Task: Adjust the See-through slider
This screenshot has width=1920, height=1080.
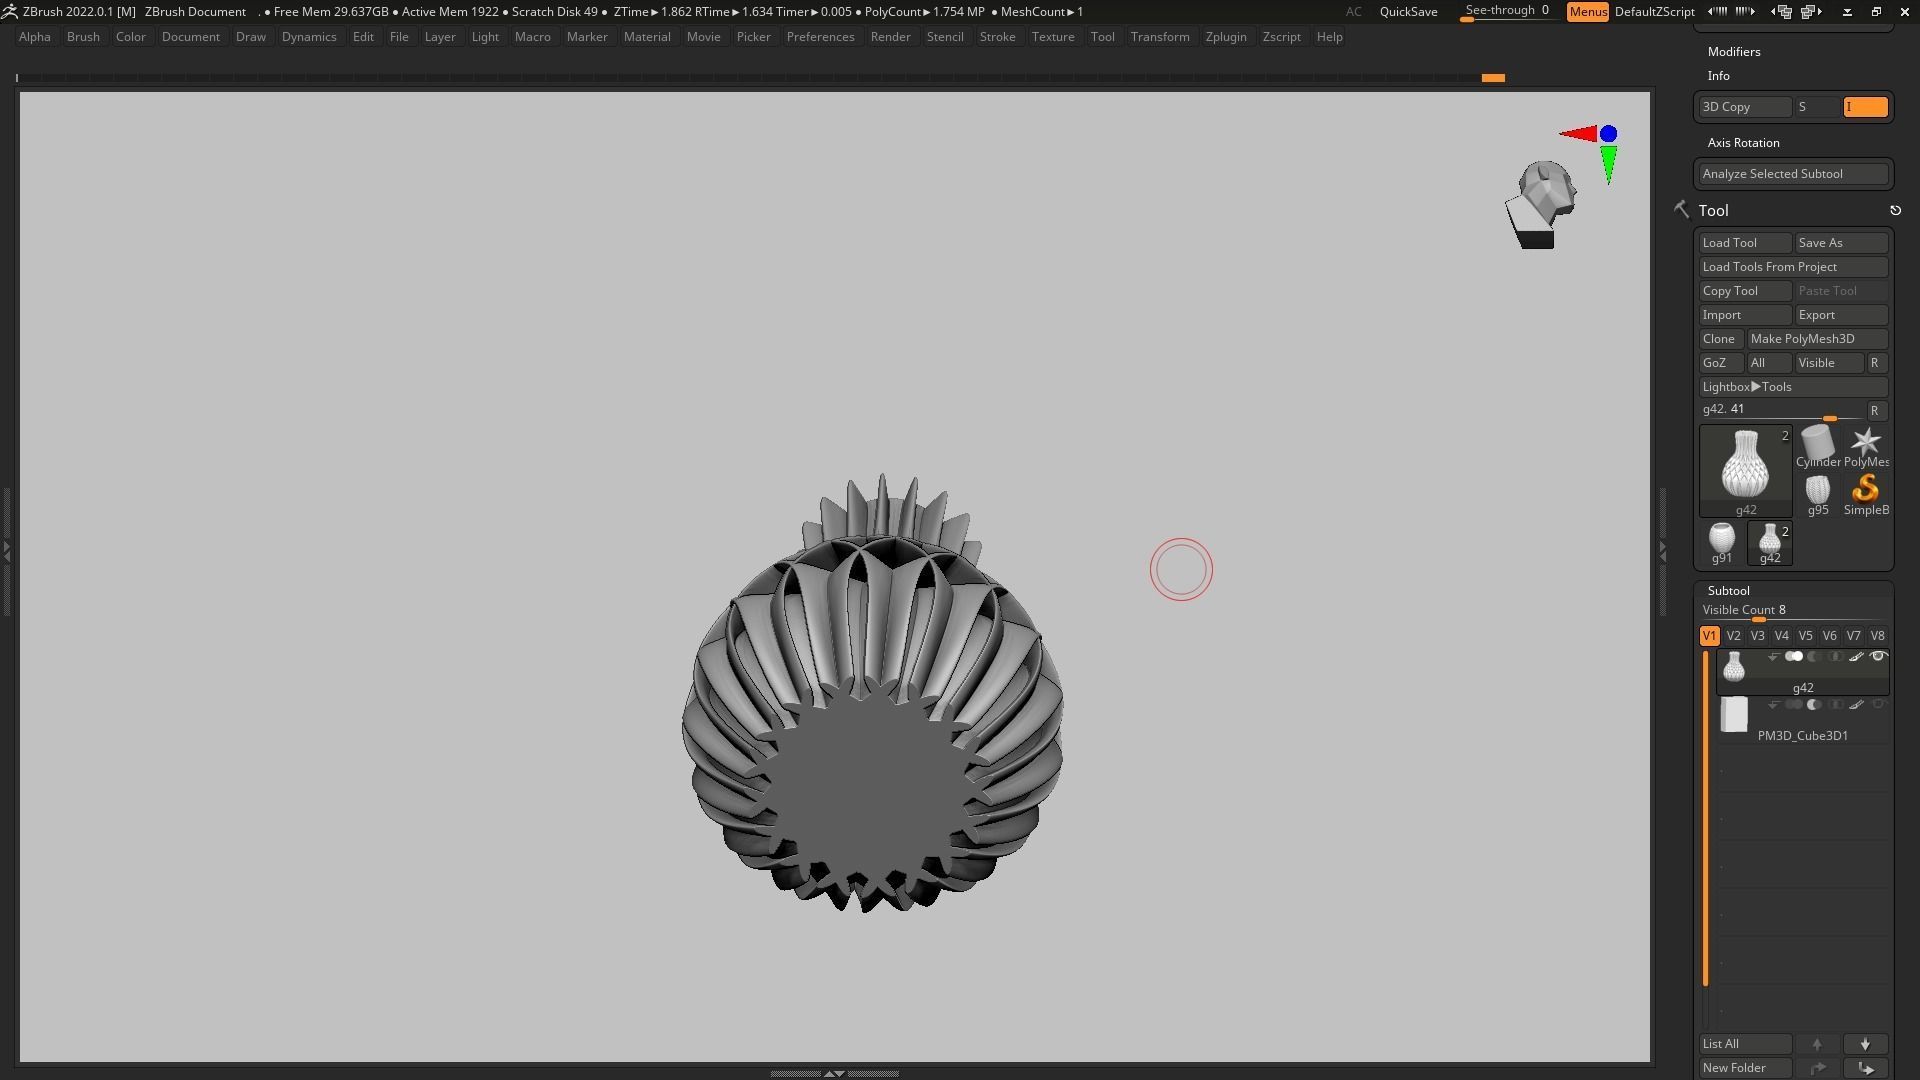Action: click(x=1507, y=12)
